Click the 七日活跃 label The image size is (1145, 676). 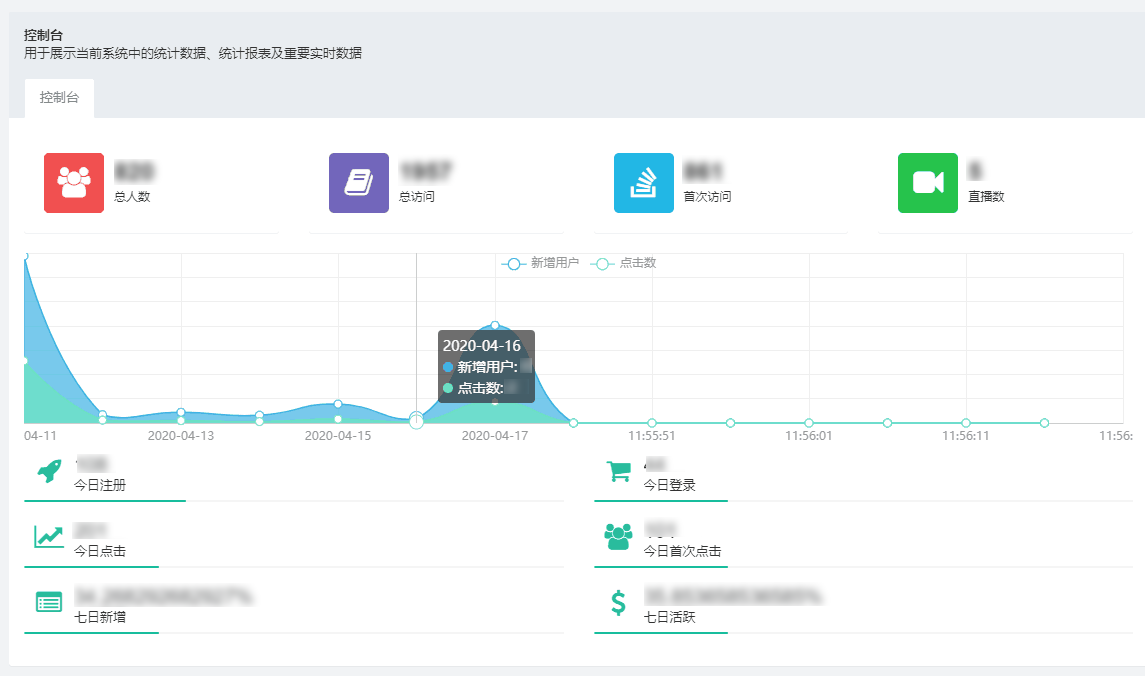[x=669, y=617]
